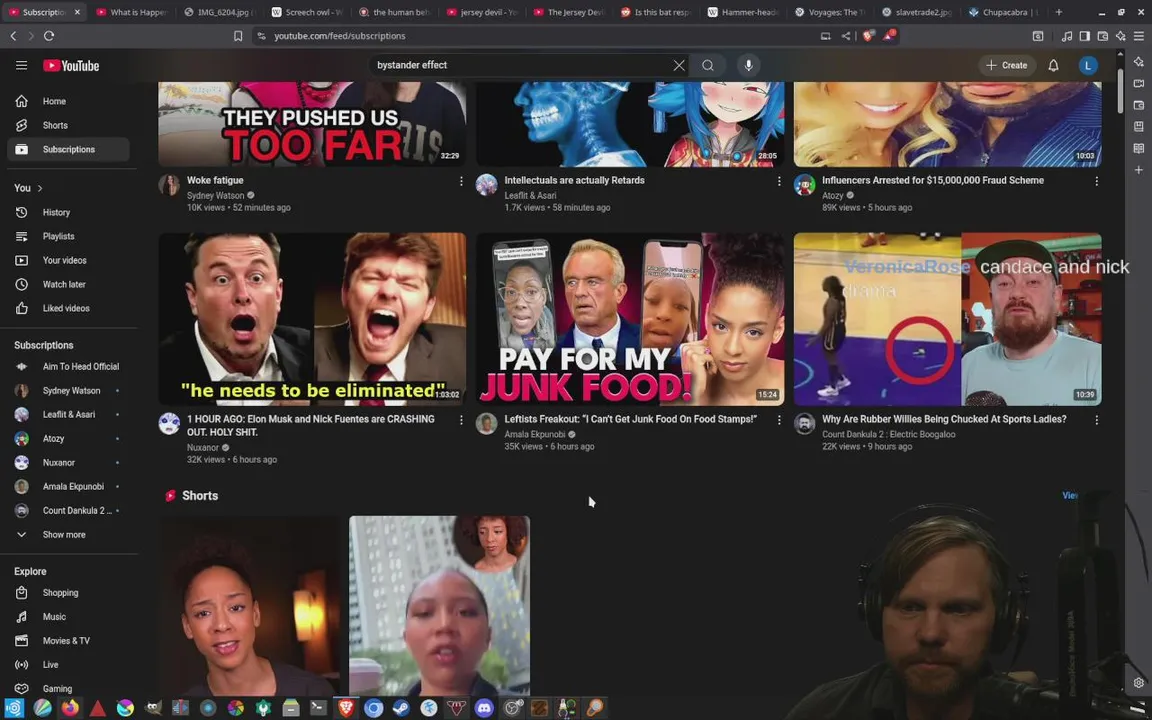This screenshot has width=1152, height=720.
Task: Play the Pay For My Junk Food thumbnail
Action: click(630, 319)
